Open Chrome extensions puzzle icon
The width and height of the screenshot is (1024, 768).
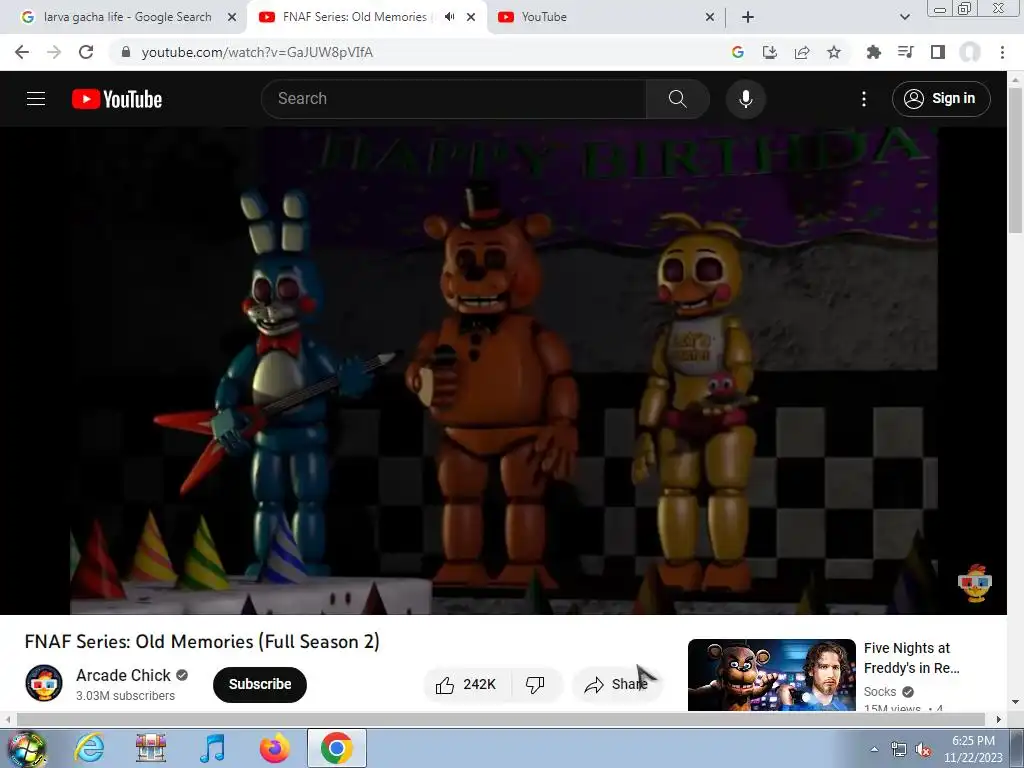tap(873, 52)
